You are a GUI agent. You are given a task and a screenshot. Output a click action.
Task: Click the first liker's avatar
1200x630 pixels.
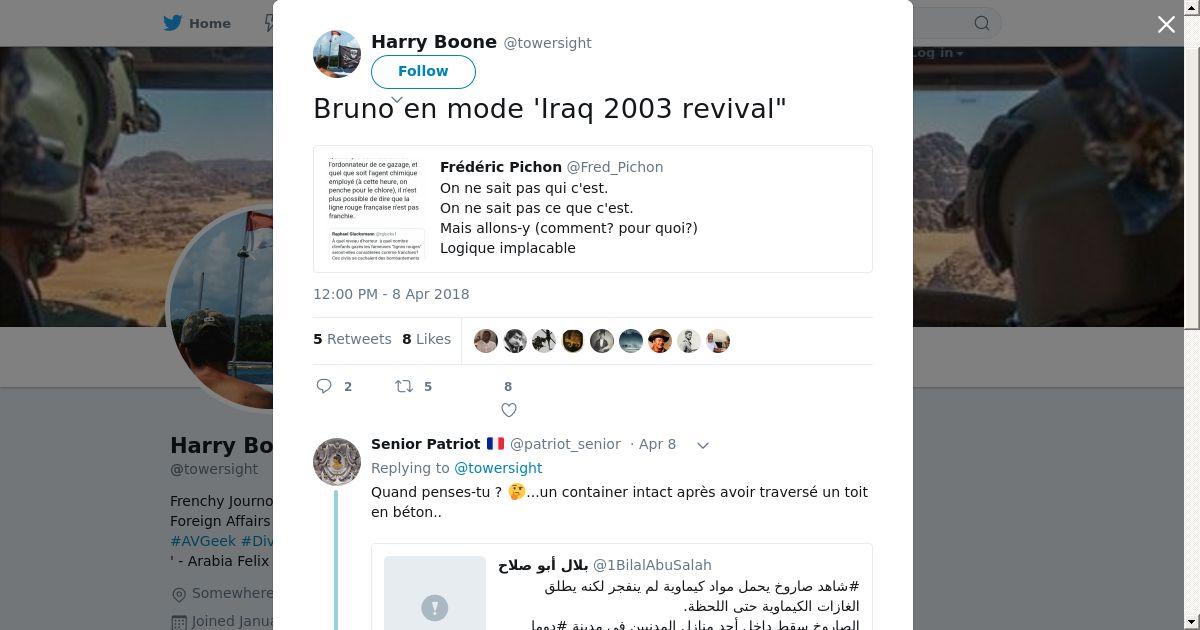tap(486, 341)
